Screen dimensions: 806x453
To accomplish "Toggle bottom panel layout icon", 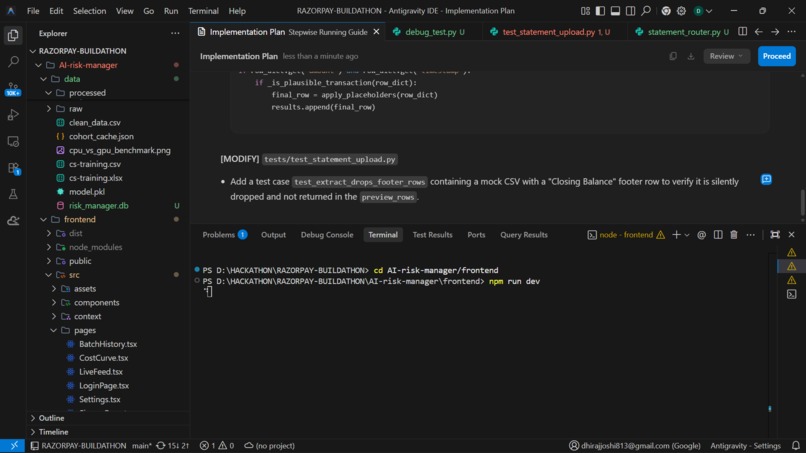I will coord(615,11).
